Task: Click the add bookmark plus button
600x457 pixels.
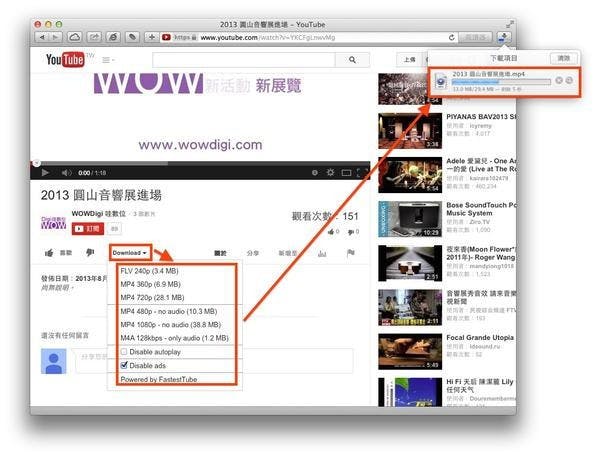Action: click(x=152, y=37)
